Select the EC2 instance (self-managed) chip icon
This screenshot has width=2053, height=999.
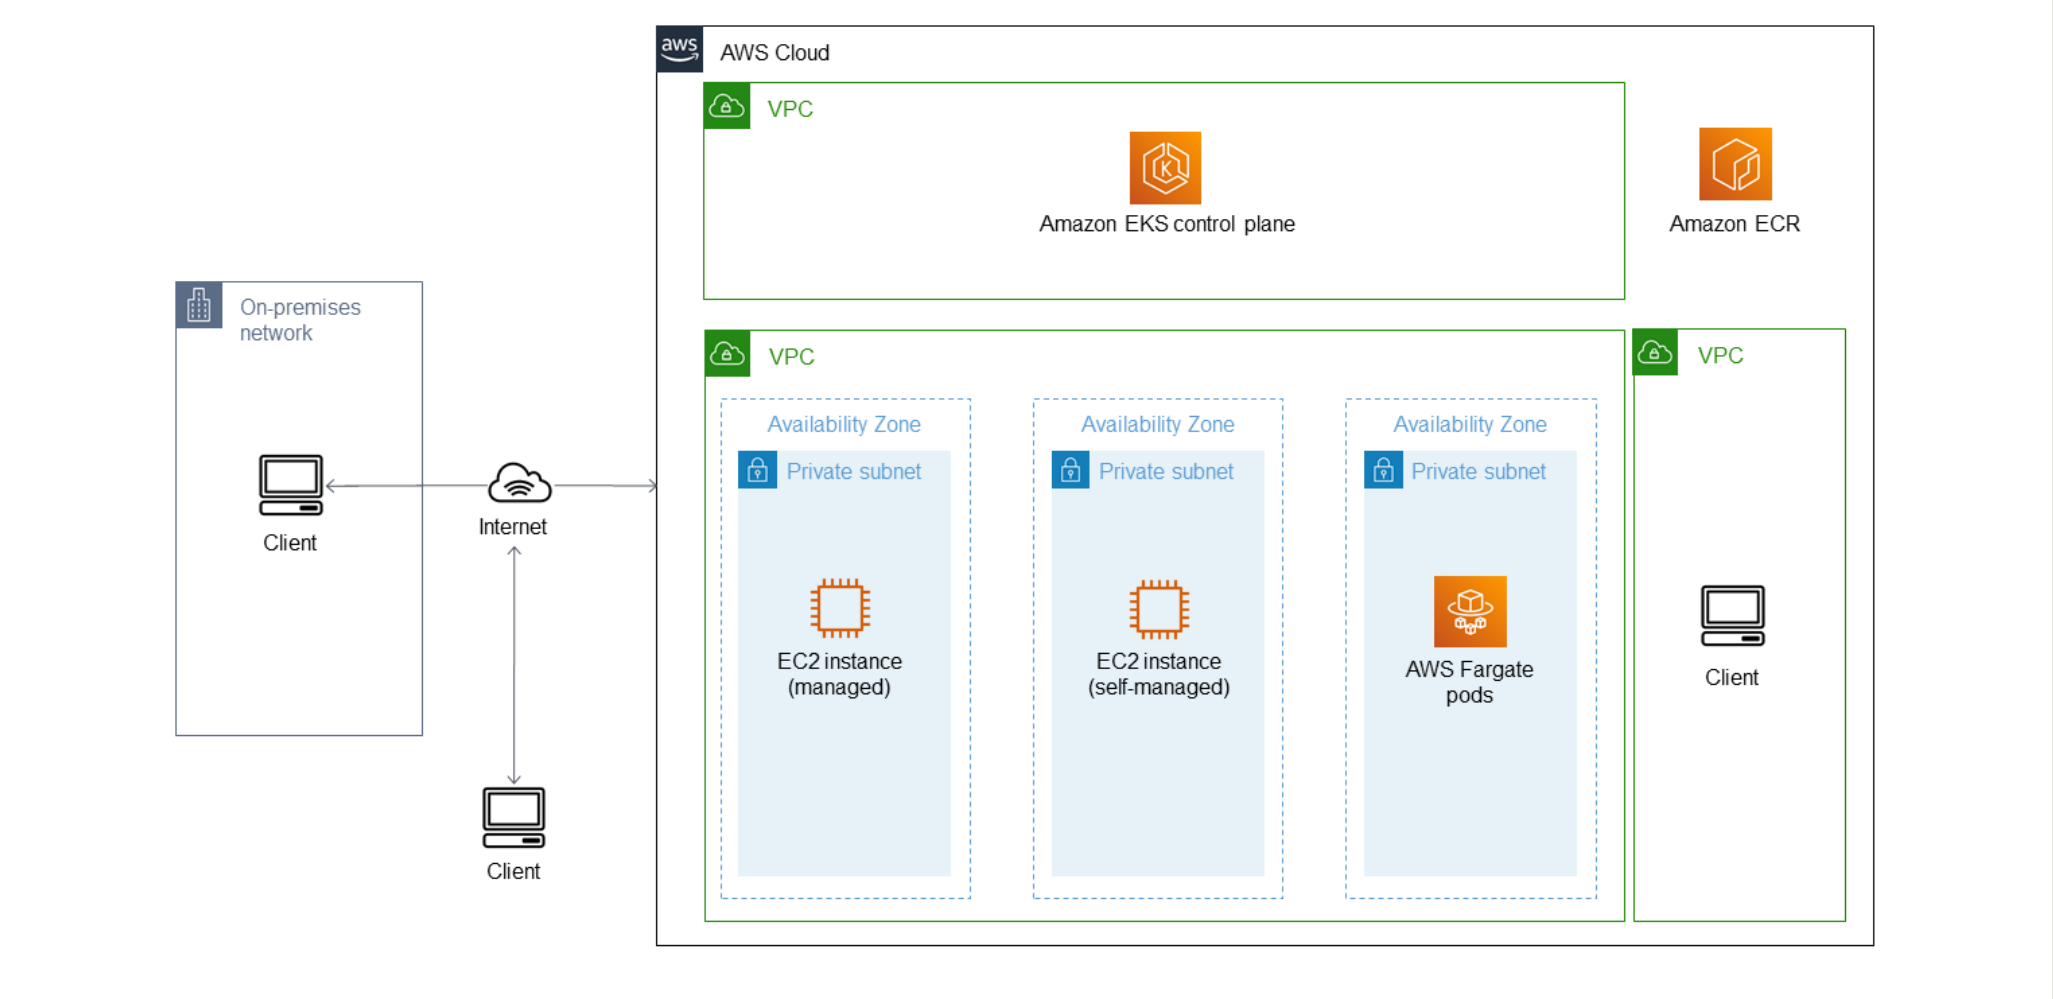tap(1159, 609)
